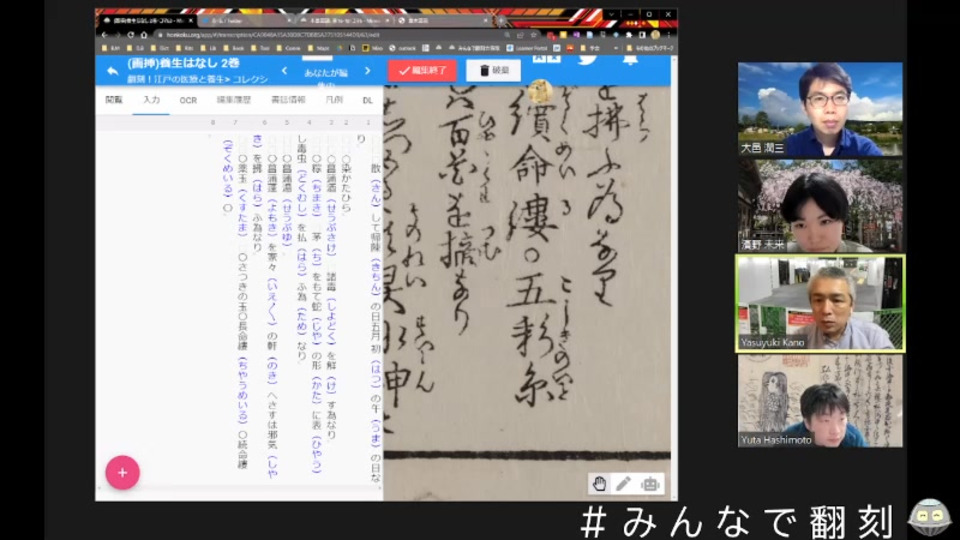Click the ruby reading (ちまき)
Screen dimensions: 960x540
[317, 198]
